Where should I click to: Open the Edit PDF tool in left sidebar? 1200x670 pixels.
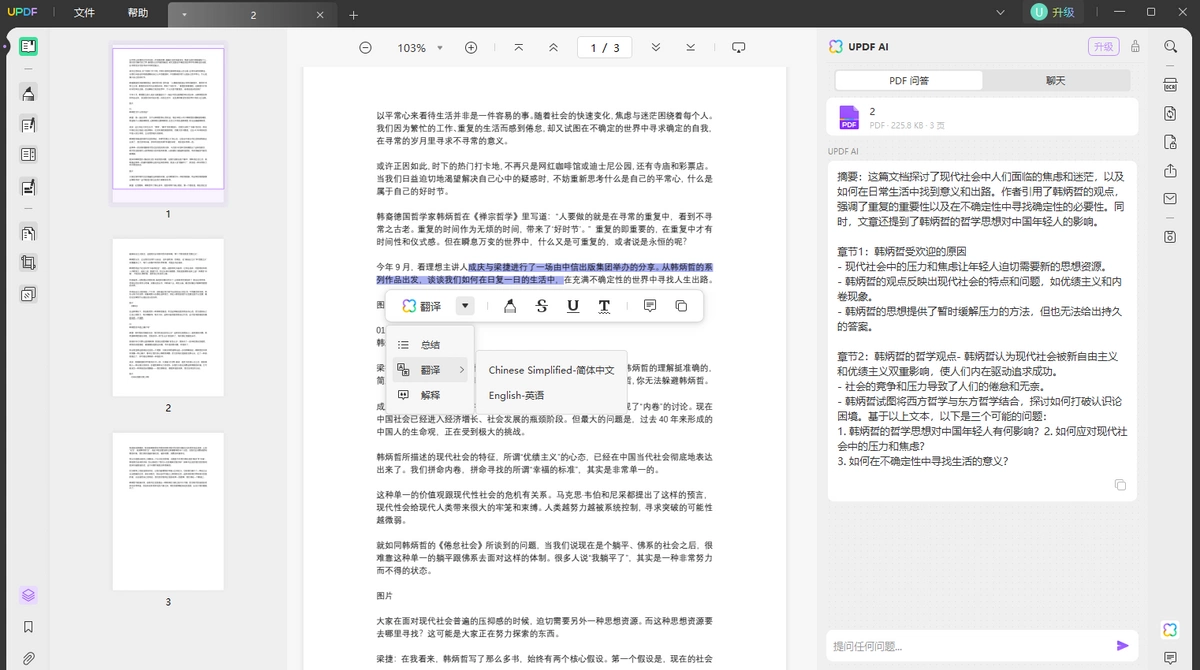click(x=28, y=125)
